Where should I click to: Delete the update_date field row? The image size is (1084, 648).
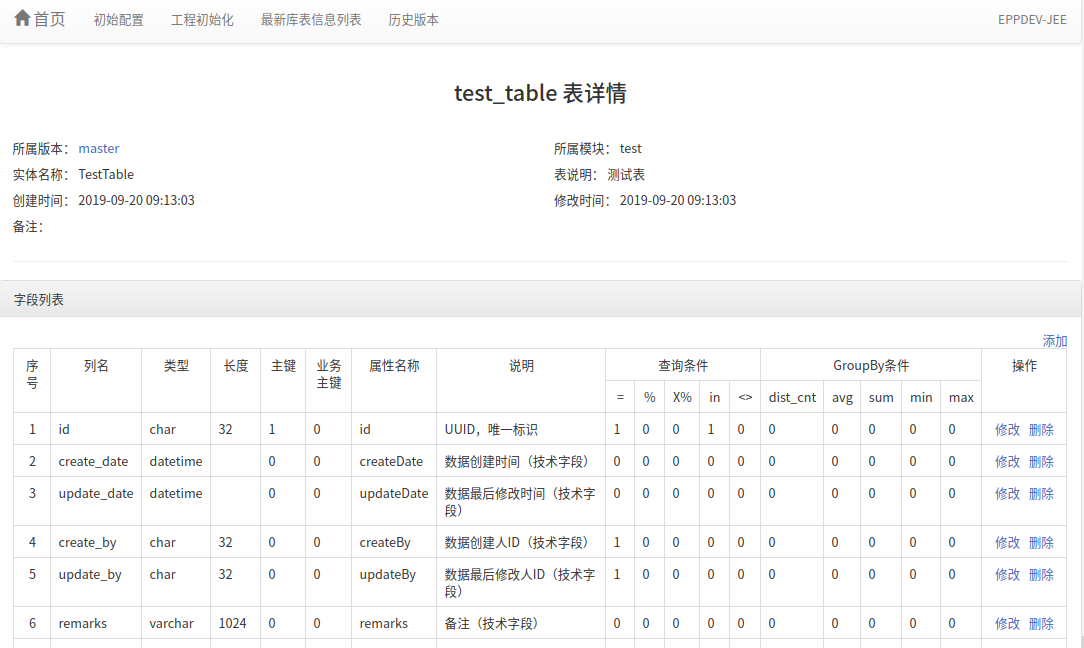1041,494
